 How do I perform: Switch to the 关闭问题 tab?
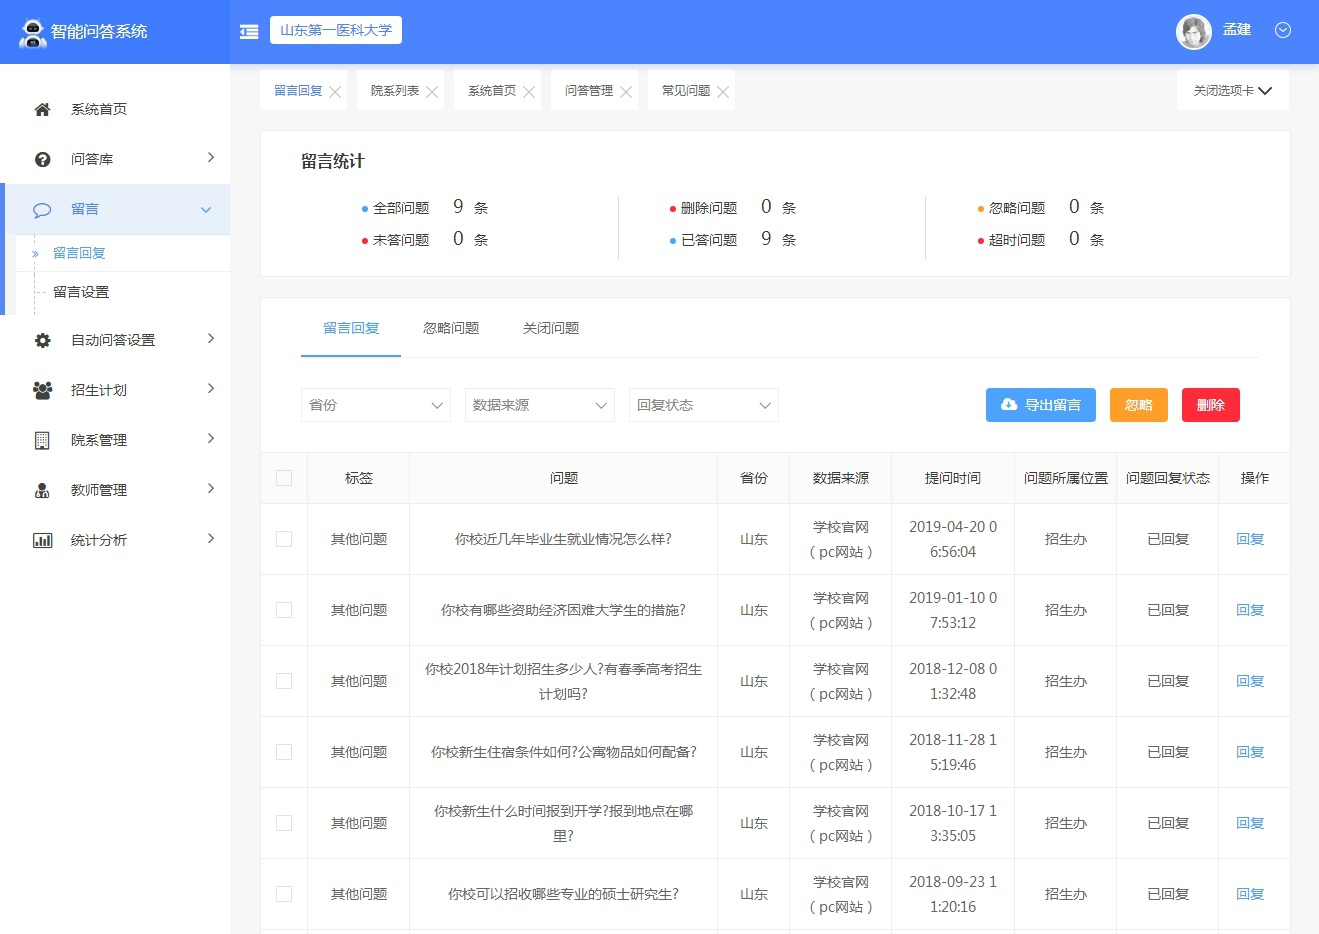click(551, 328)
